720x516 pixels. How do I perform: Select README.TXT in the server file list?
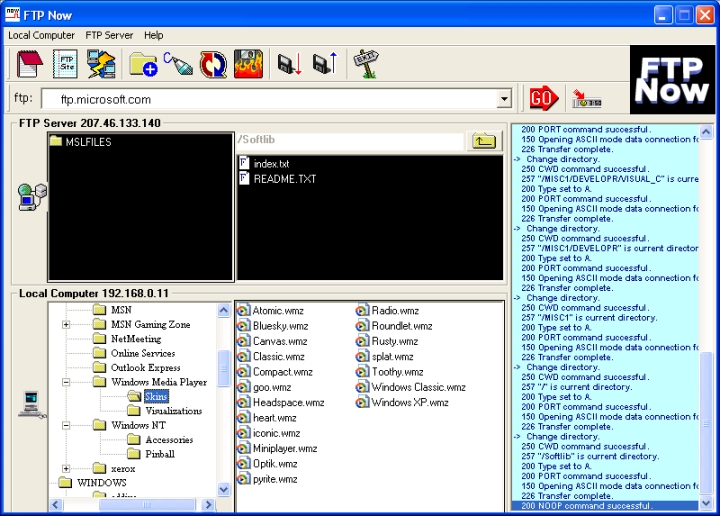(x=278, y=179)
